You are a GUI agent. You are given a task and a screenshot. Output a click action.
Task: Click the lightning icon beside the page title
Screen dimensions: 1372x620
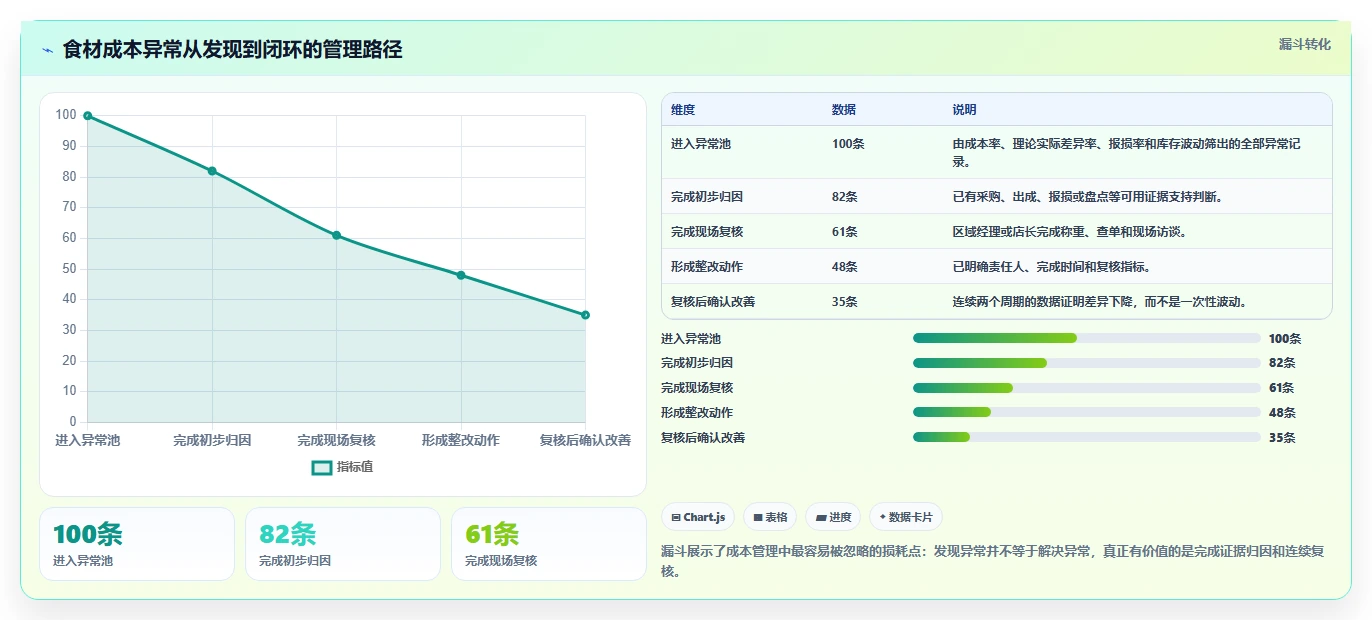click(x=48, y=50)
